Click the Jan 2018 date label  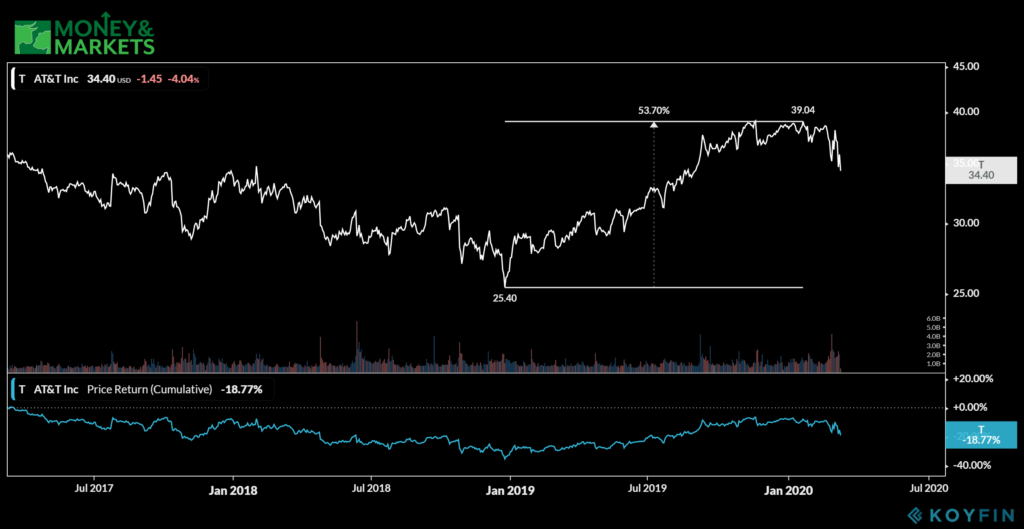click(x=233, y=488)
